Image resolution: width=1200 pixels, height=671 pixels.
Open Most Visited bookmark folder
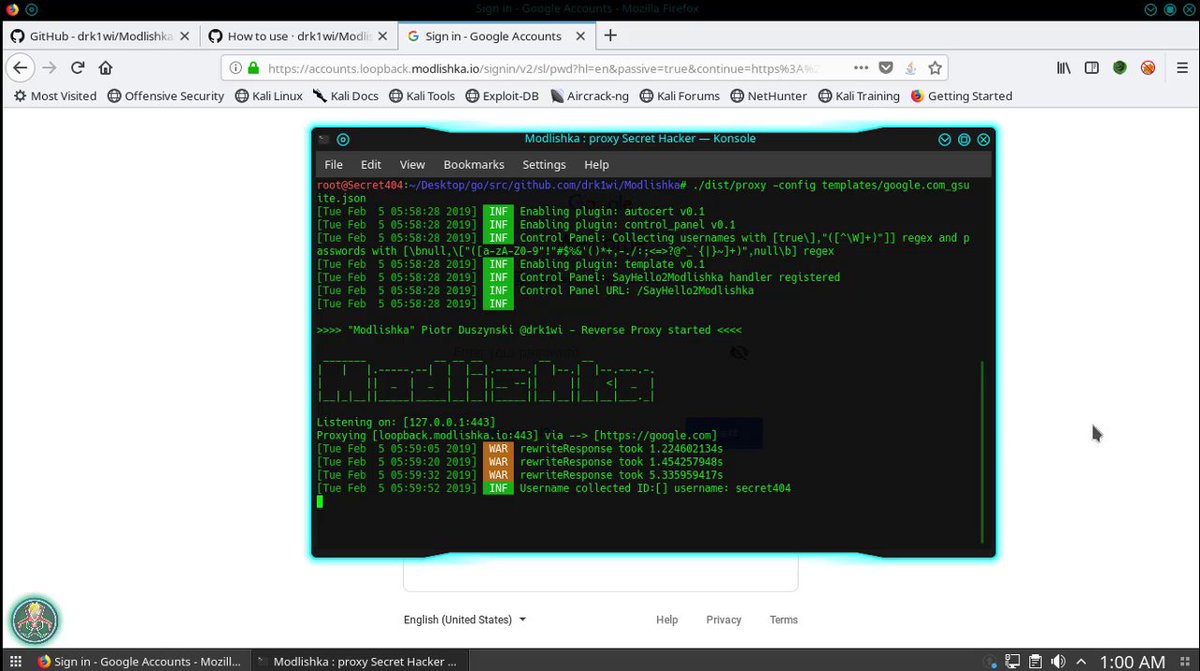point(55,96)
